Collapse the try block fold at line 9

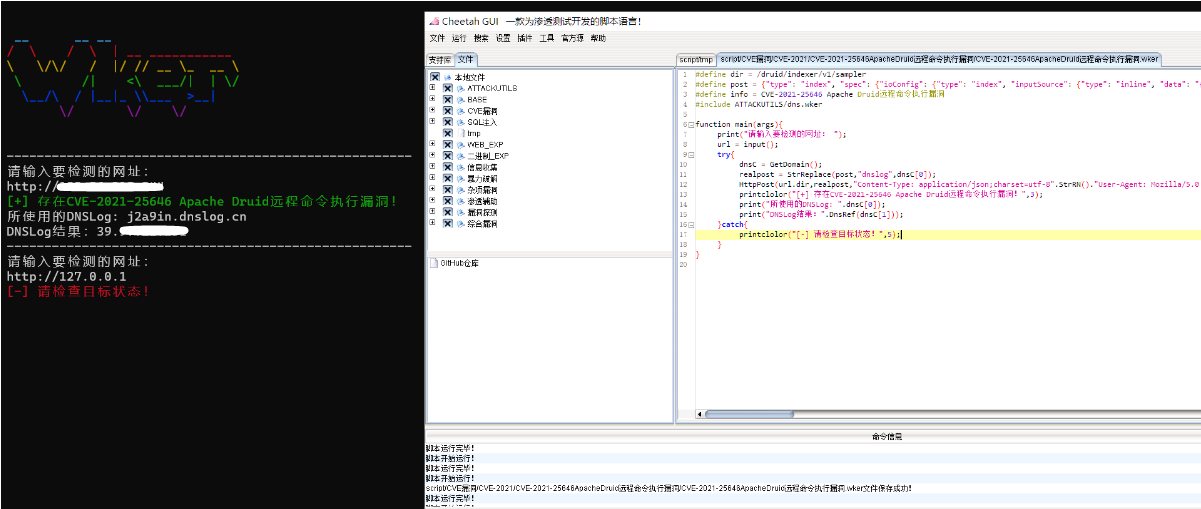tap(691, 155)
